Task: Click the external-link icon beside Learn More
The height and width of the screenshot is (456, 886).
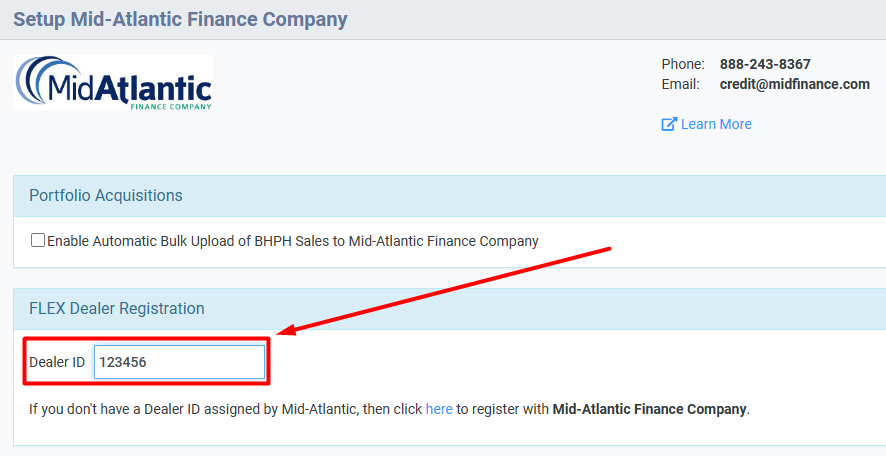Action: tap(669, 124)
